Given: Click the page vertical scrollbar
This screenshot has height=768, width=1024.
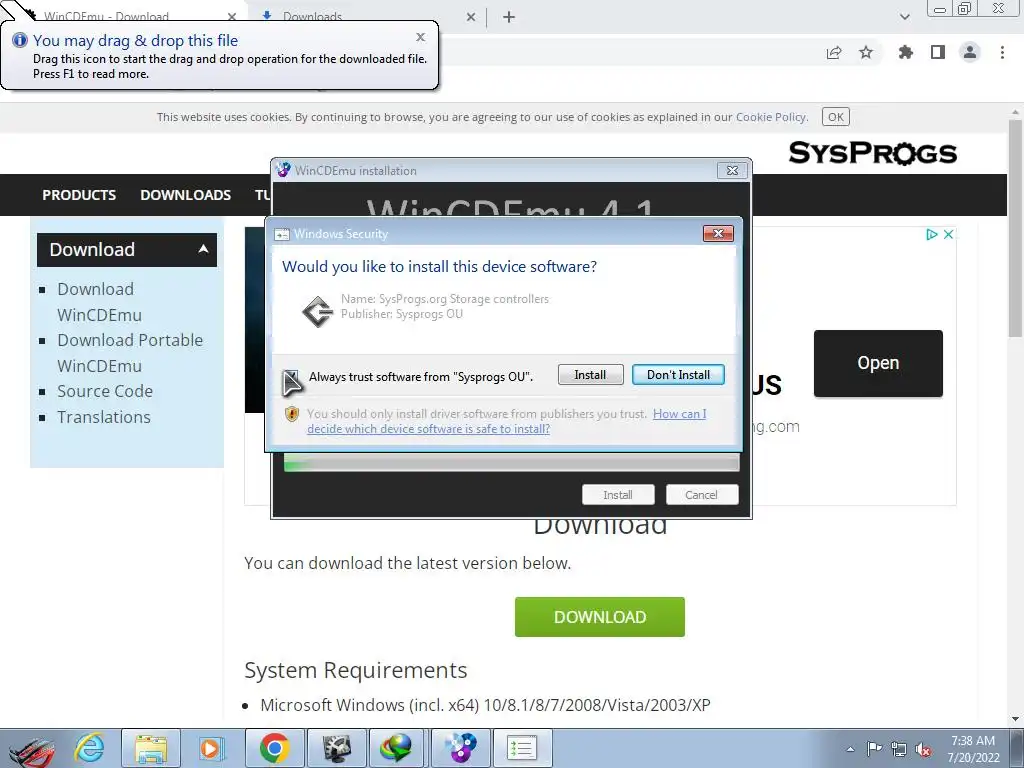Looking at the screenshot, I should tap(1016, 229).
